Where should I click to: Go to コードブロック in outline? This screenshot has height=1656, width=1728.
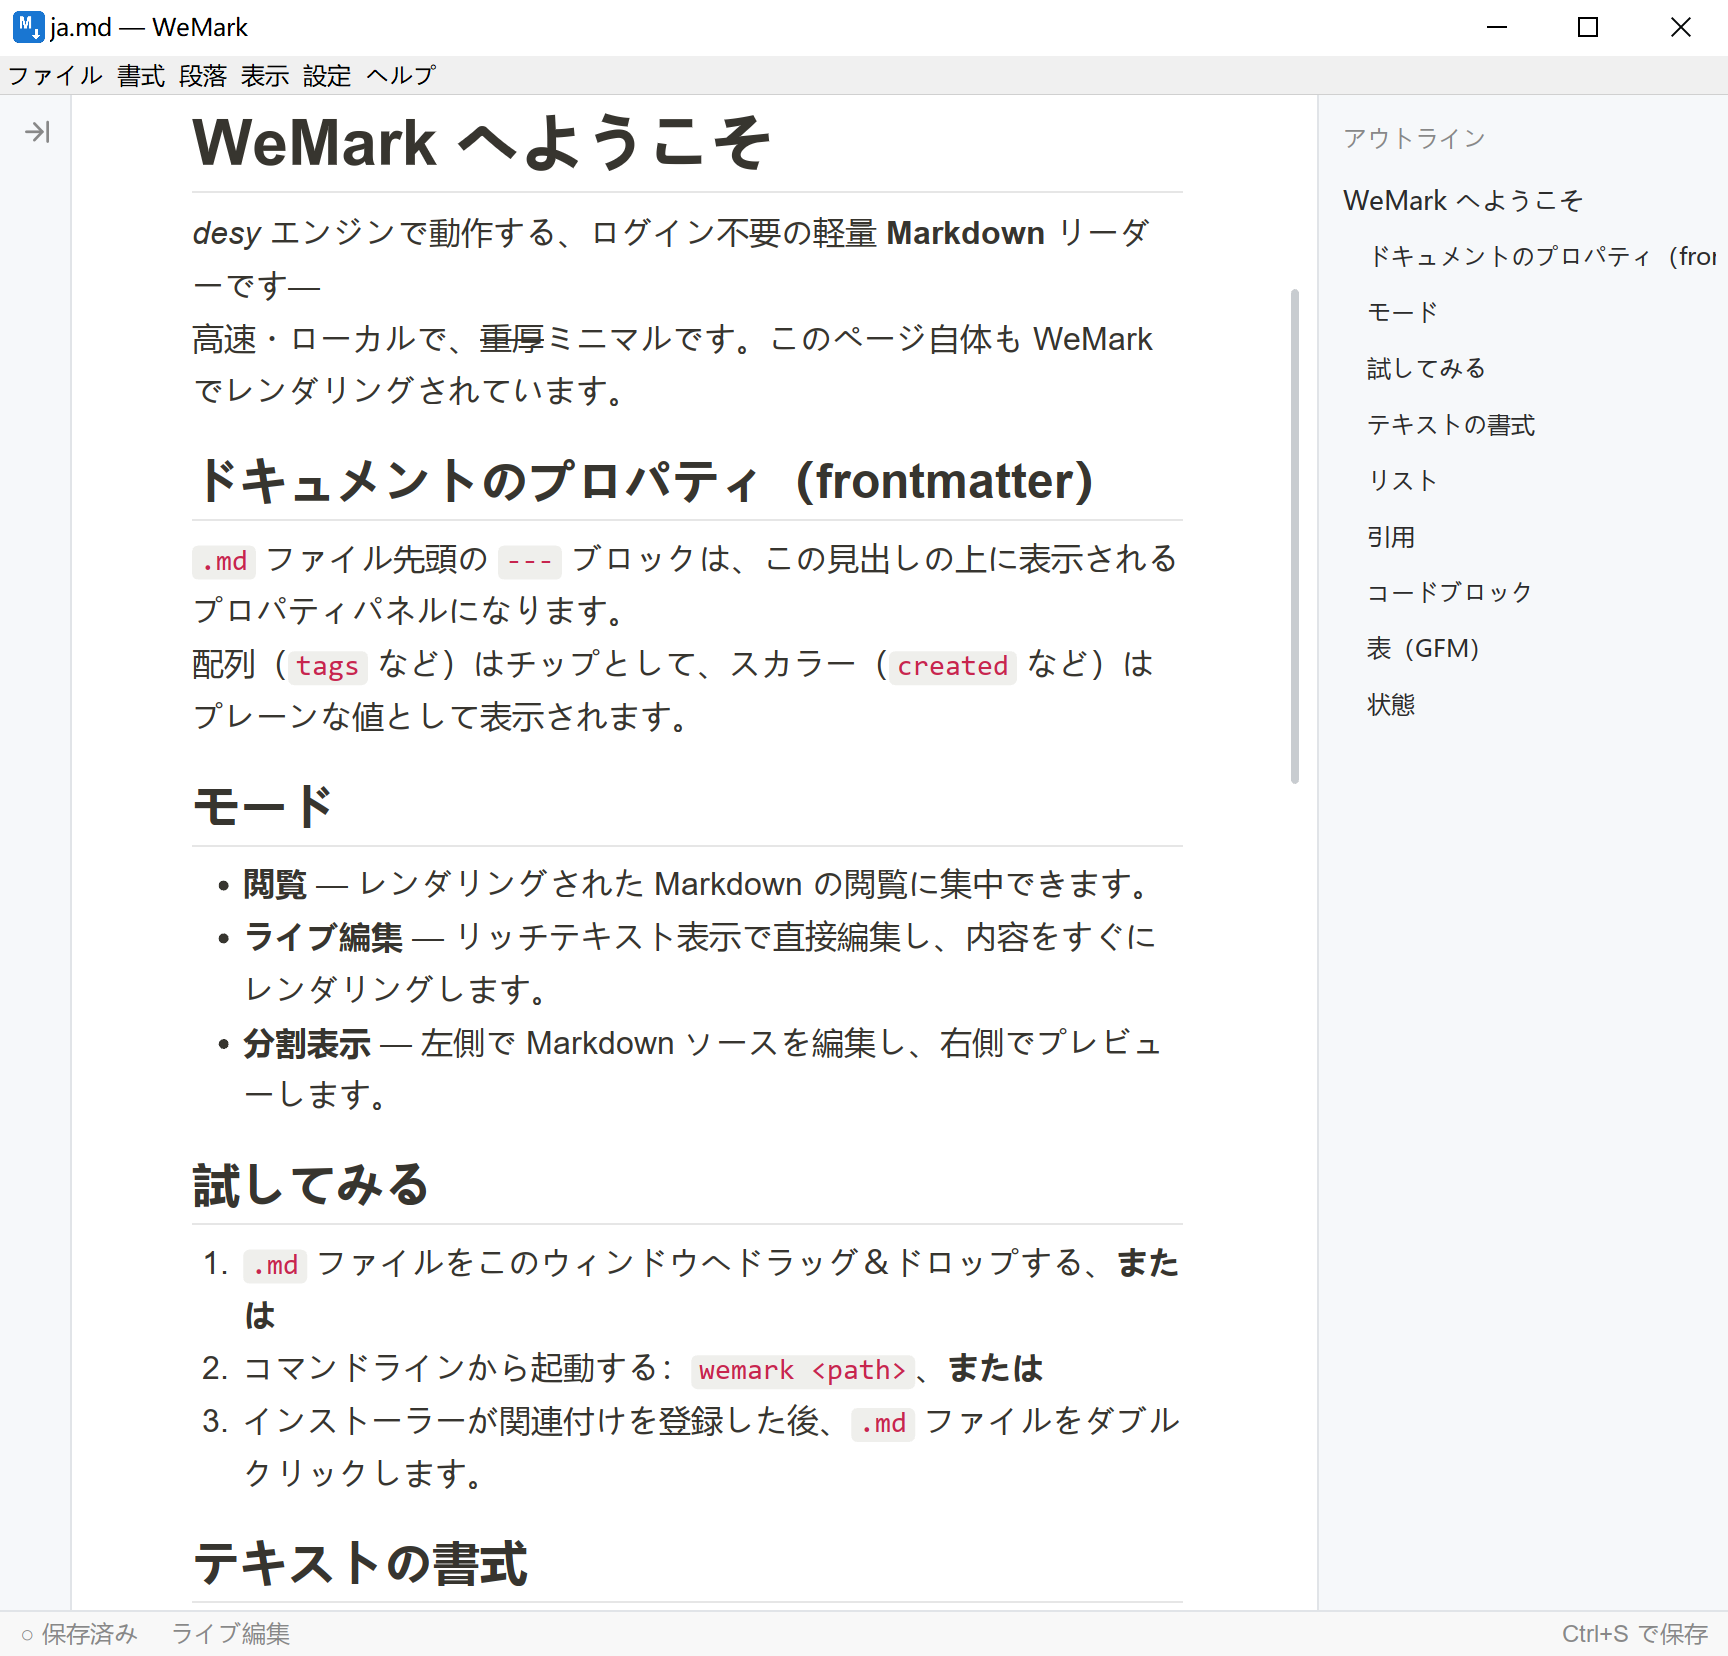tap(1450, 593)
